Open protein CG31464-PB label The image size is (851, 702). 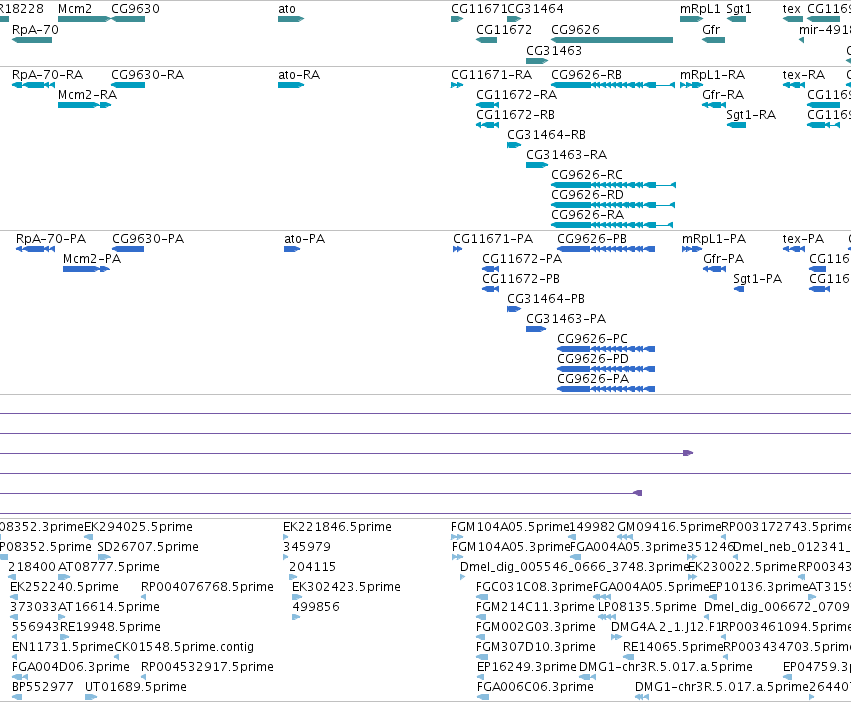(546, 299)
